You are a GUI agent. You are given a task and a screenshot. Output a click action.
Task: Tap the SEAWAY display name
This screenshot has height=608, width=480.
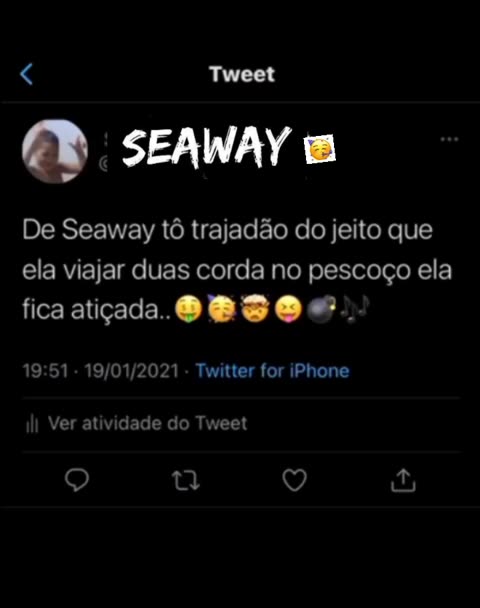207,147
